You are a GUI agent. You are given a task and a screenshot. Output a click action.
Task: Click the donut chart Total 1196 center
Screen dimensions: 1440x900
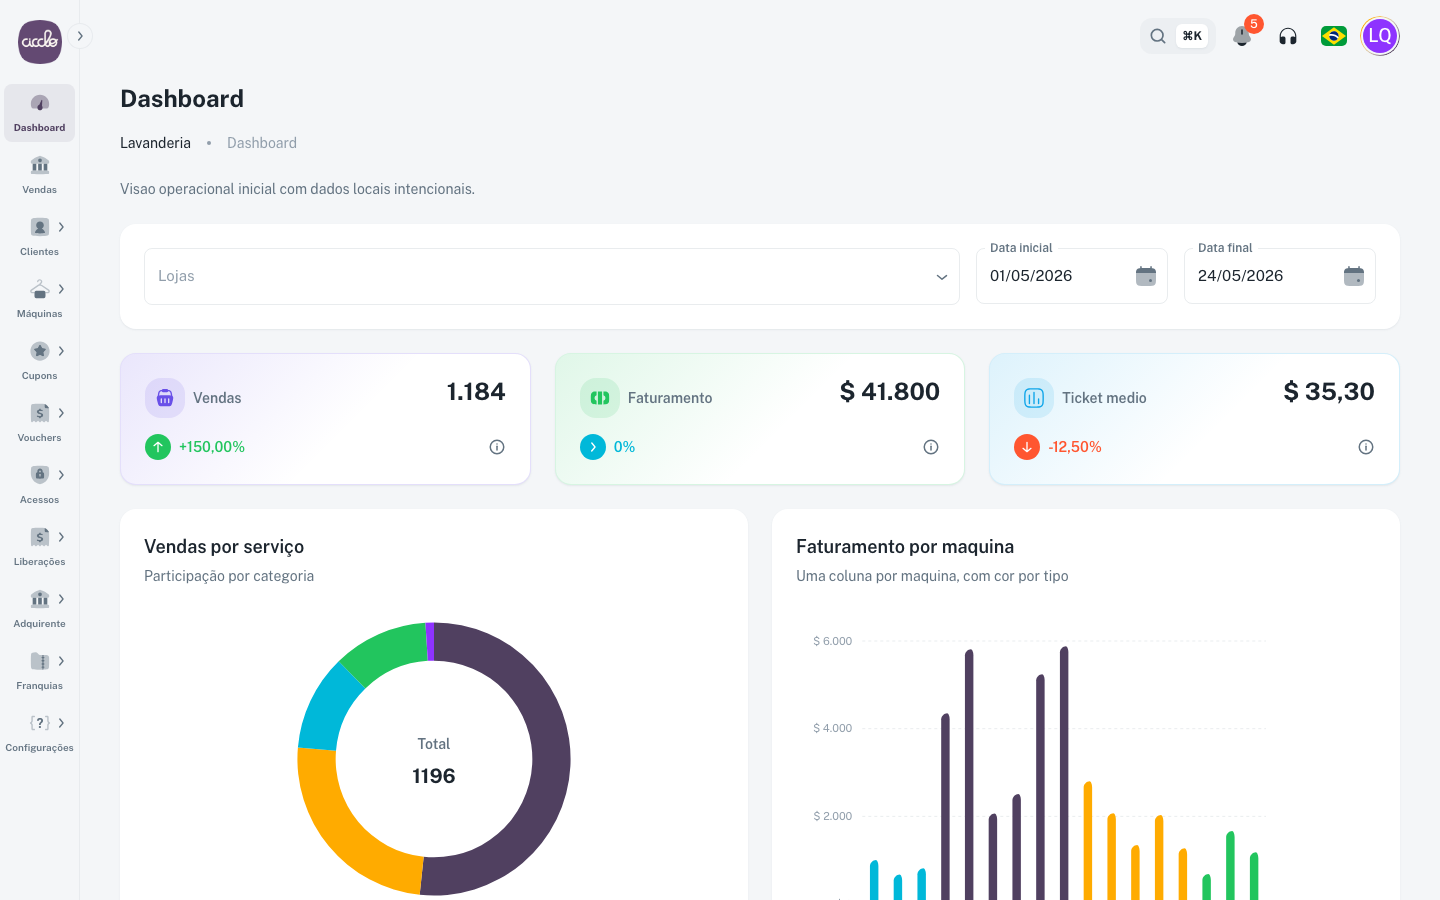coord(434,761)
